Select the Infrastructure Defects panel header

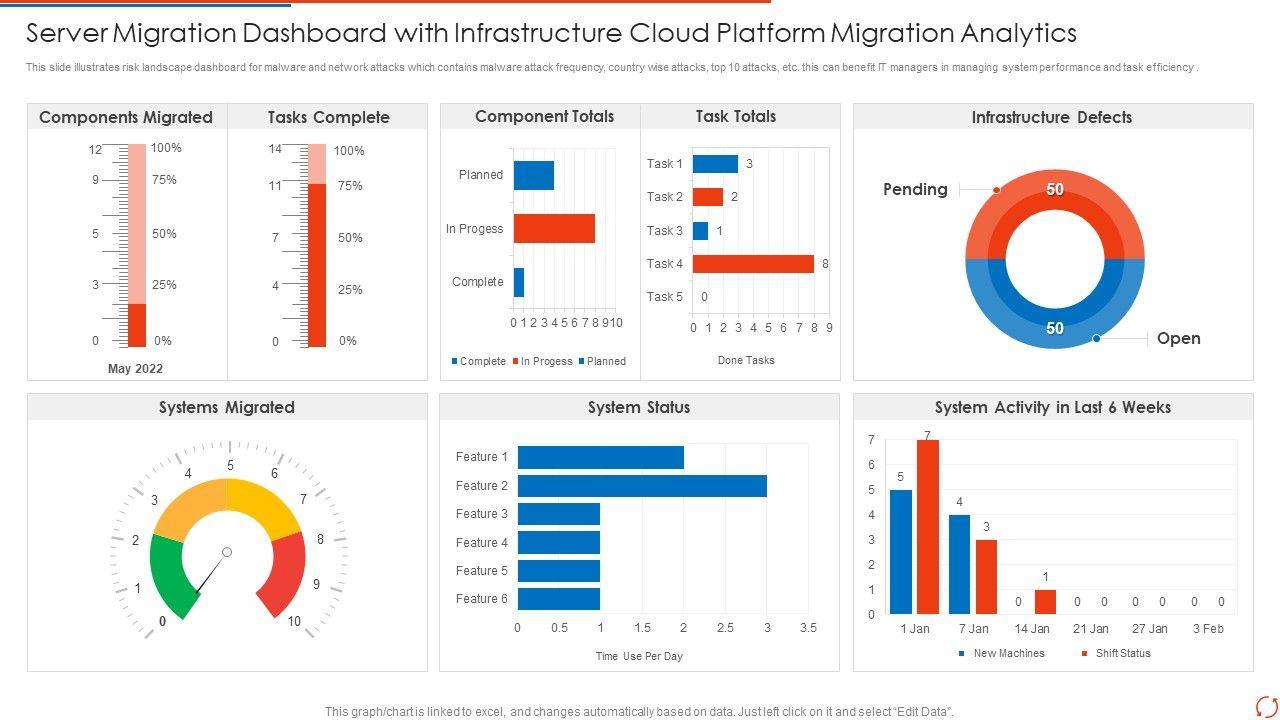(1051, 117)
